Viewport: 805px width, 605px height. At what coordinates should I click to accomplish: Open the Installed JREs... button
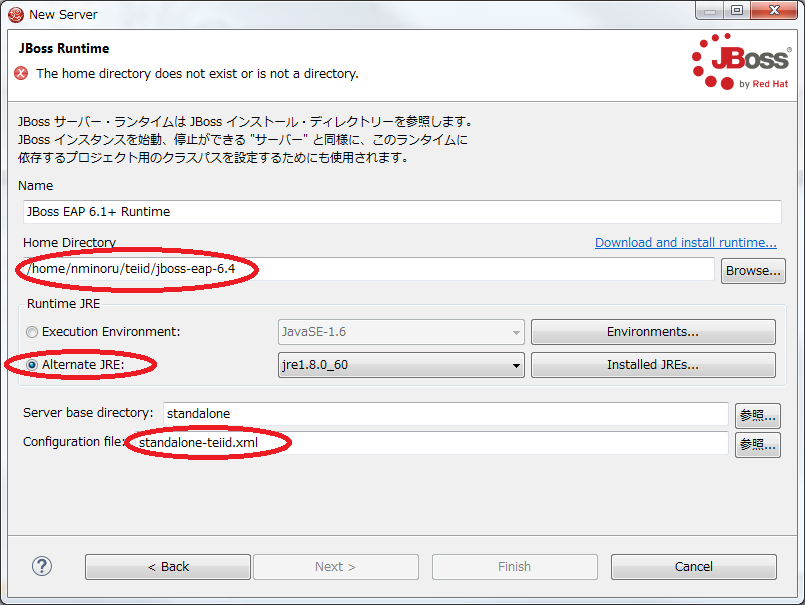[x=653, y=365]
